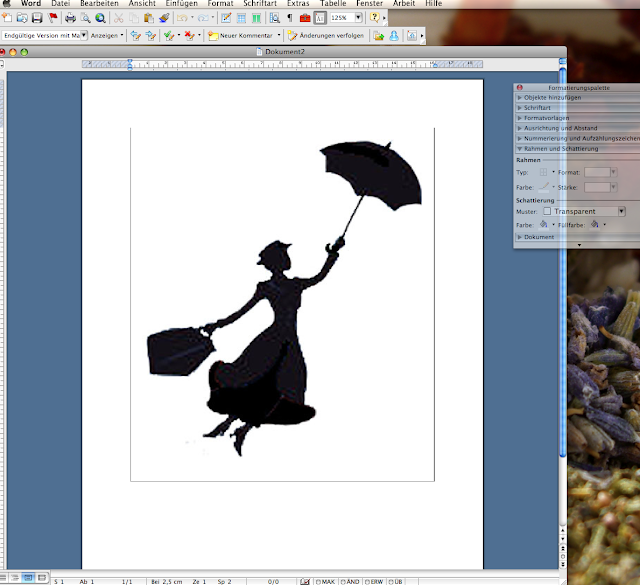Toggle the Formatting Palette icon
The height and width of the screenshot is (585, 640).
320,18
